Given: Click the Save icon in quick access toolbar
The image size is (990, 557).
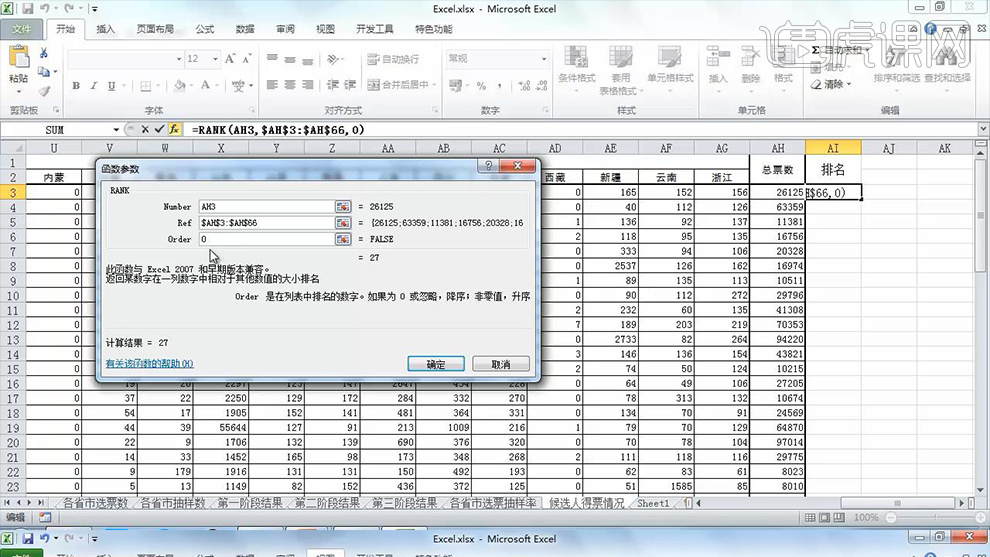Looking at the screenshot, I should coord(28,9).
